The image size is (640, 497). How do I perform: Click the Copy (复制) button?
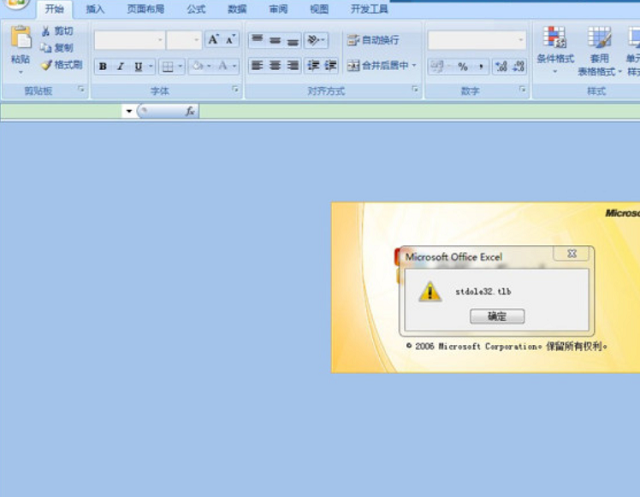(x=57, y=48)
